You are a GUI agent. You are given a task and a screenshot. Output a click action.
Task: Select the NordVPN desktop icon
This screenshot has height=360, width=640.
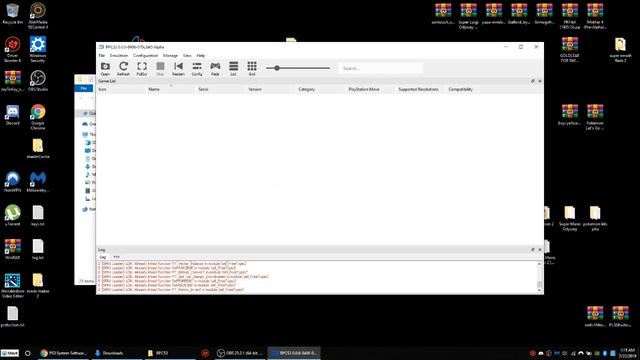[x=12, y=182]
